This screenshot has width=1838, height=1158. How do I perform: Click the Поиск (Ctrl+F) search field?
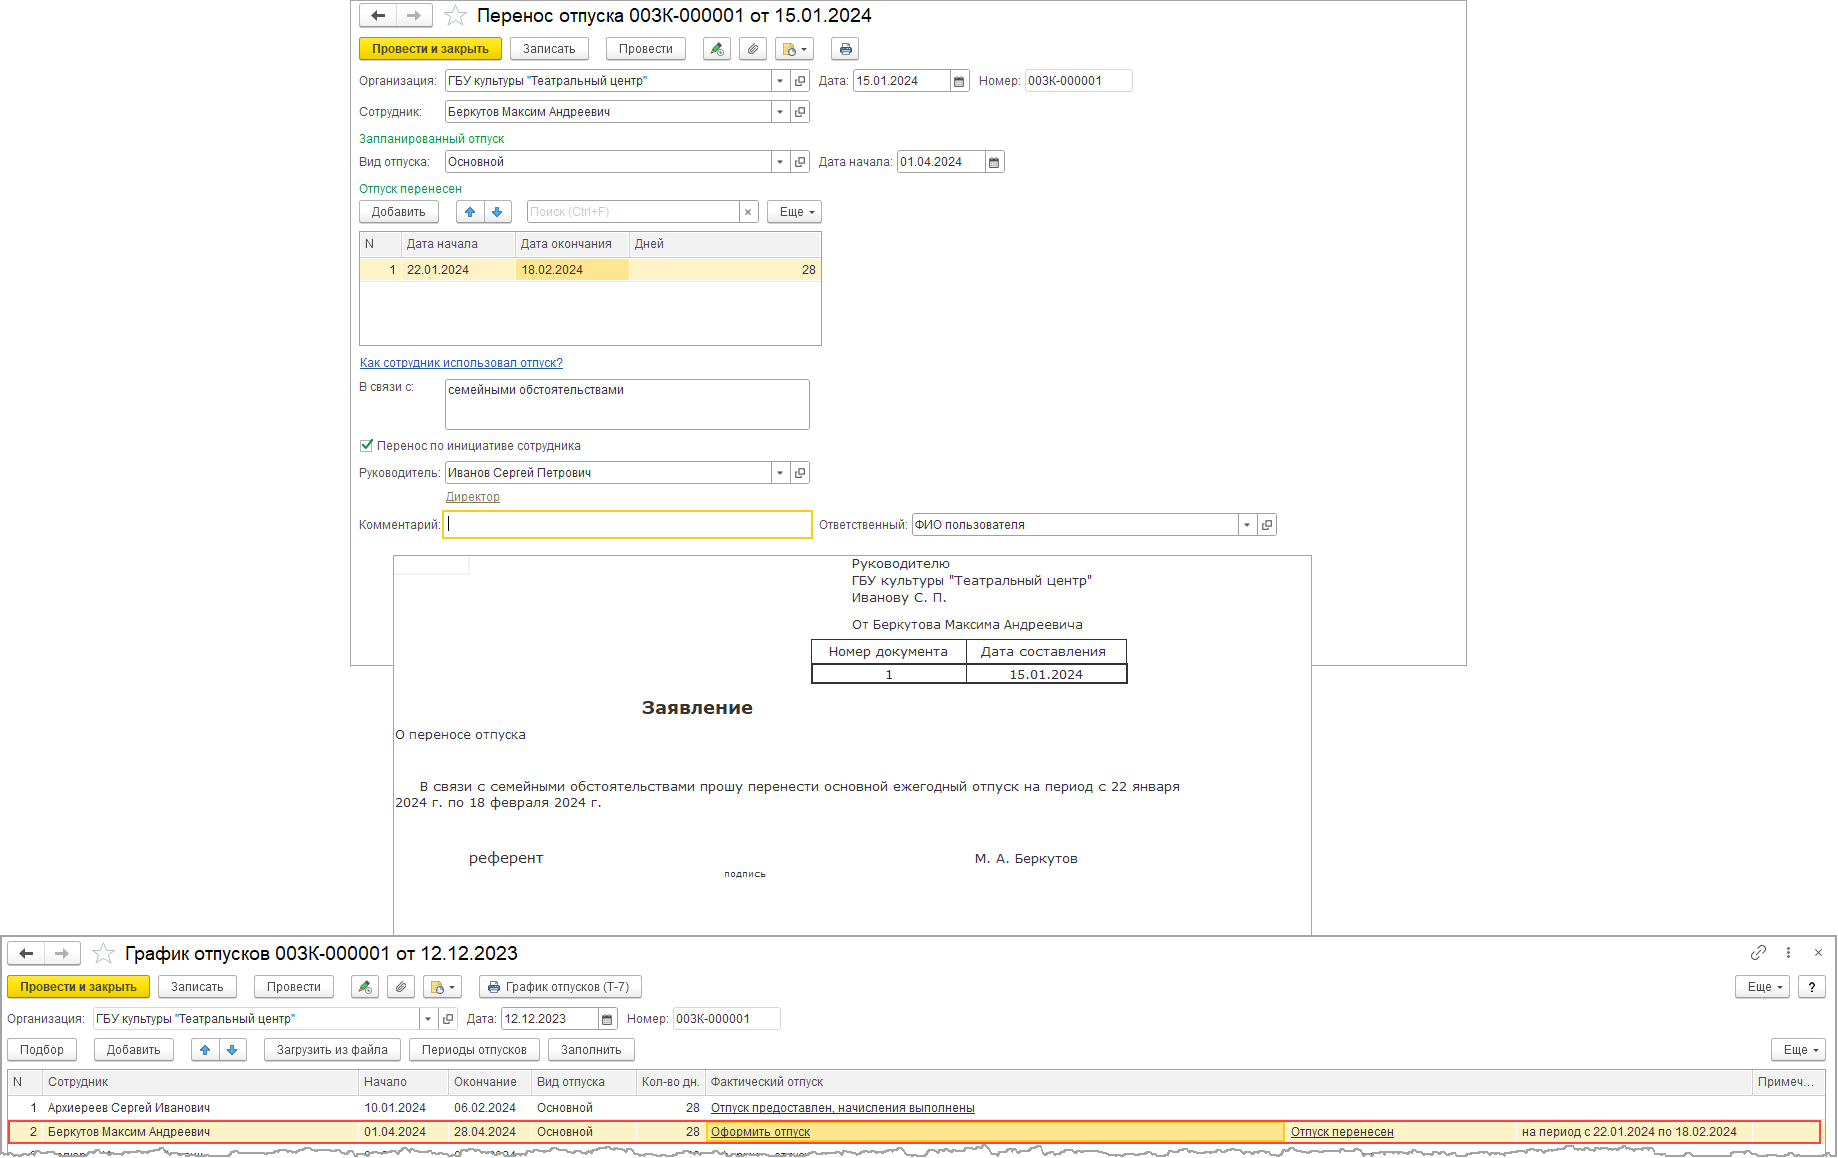pos(633,212)
